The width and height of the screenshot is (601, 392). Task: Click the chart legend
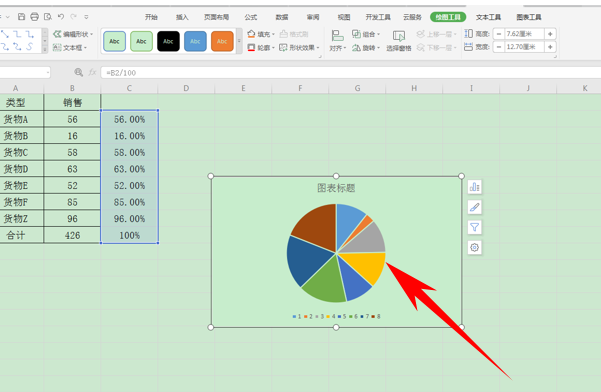(336, 317)
